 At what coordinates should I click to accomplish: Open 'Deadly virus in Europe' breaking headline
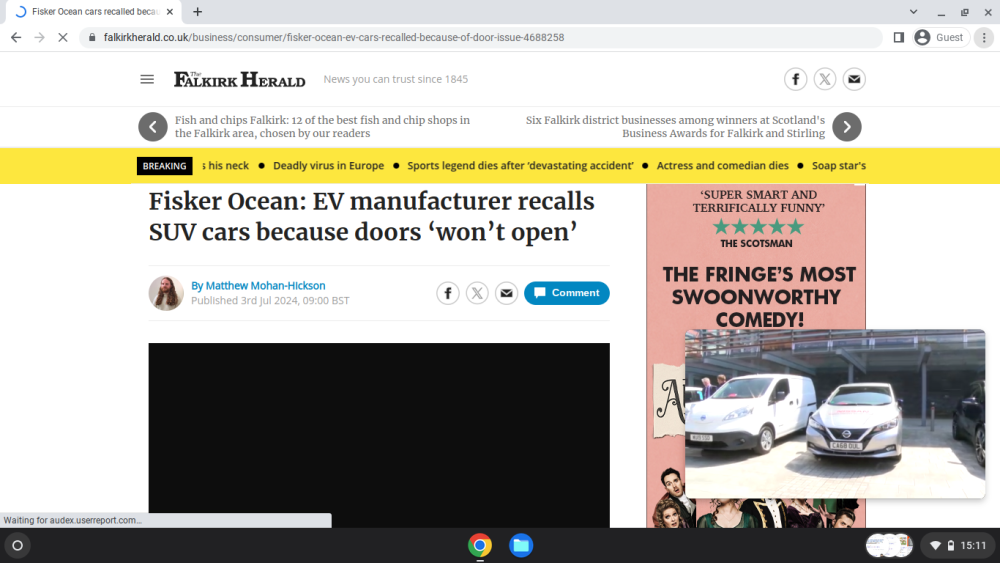coord(328,166)
